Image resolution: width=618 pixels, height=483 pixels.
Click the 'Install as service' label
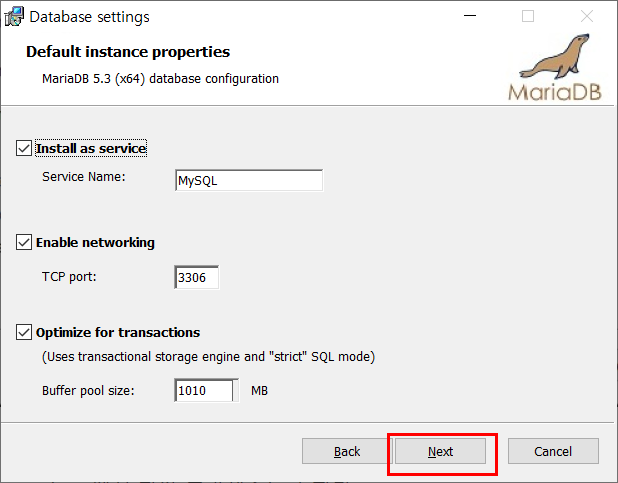tap(91, 148)
